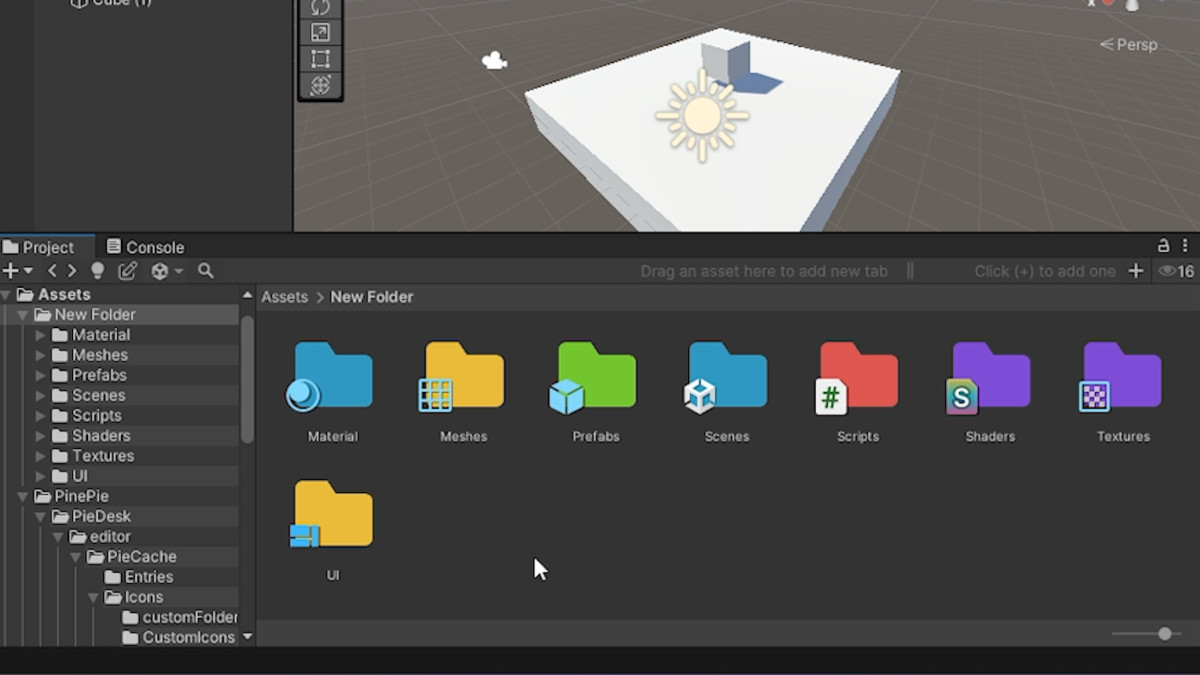Screen dimensions: 1200x675
Task: Select the Rect tool in scene toolbar
Action: (x=320, y=59)
